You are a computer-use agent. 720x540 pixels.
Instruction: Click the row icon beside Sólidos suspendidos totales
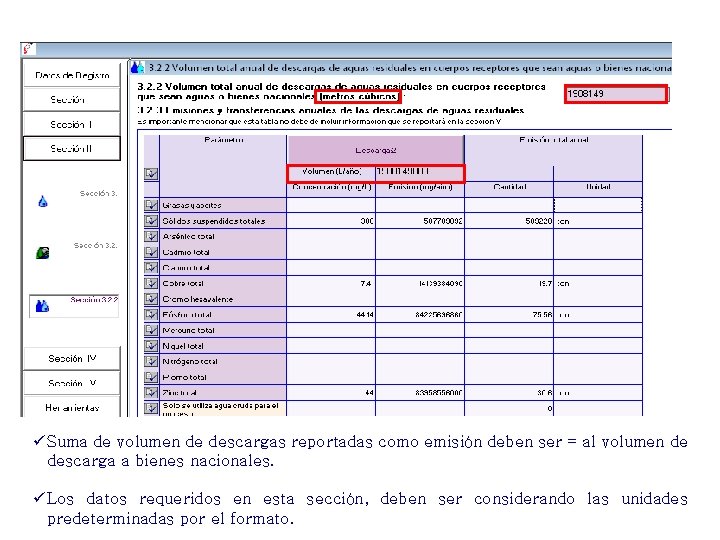tap(151, 220)
